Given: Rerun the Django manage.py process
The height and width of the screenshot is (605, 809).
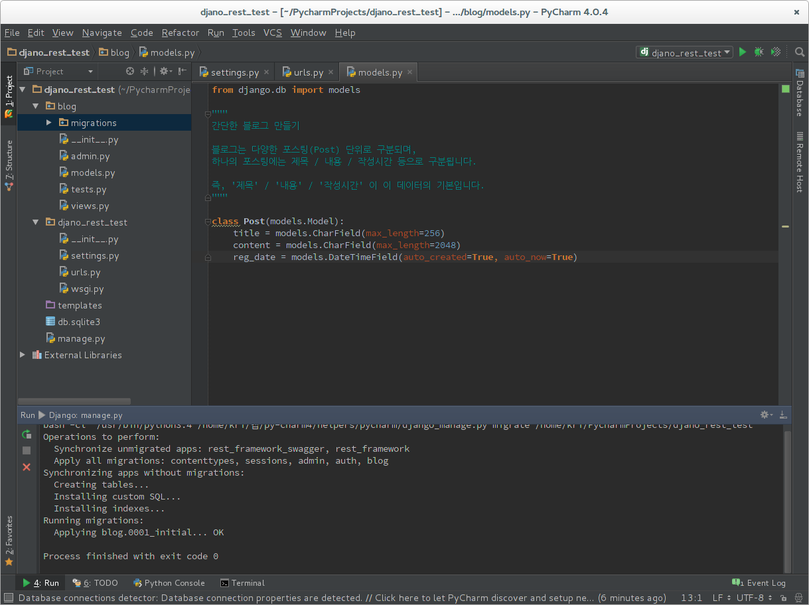Looking at the screenshot, I should tap(27, 434).
